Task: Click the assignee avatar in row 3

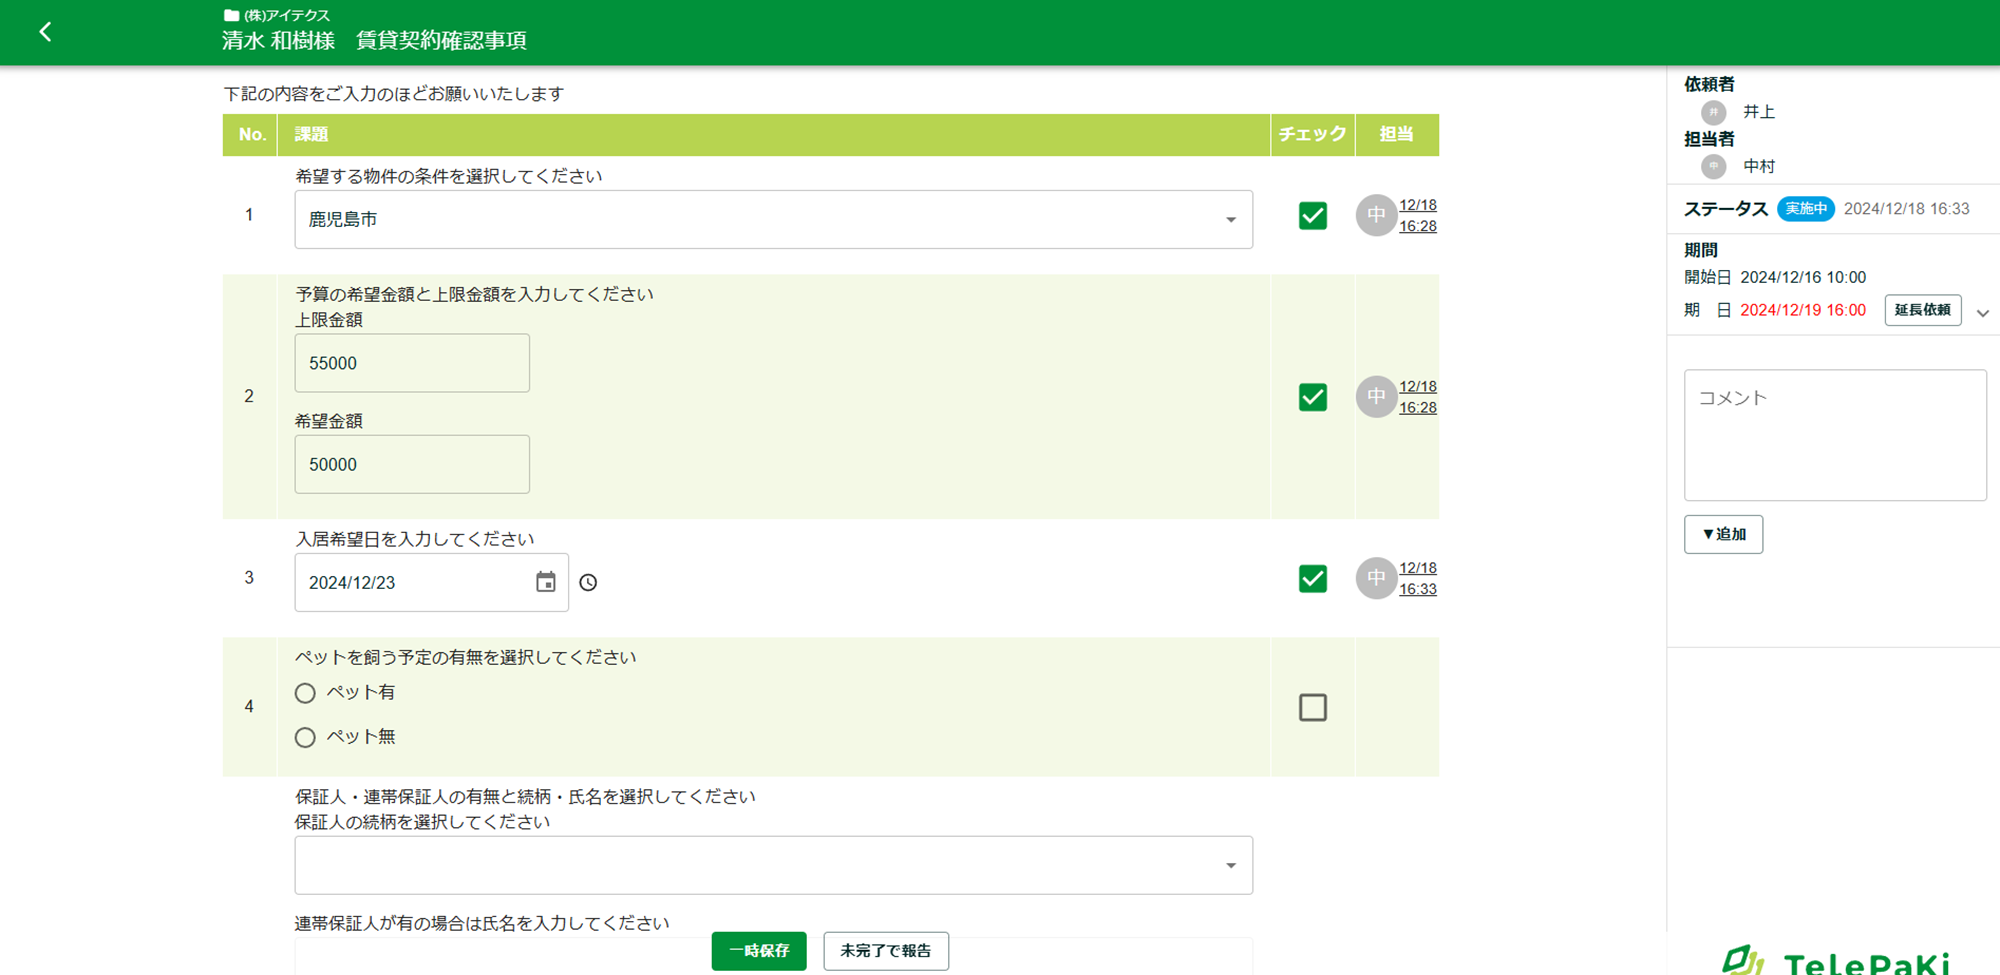Action: [1375, 578]
